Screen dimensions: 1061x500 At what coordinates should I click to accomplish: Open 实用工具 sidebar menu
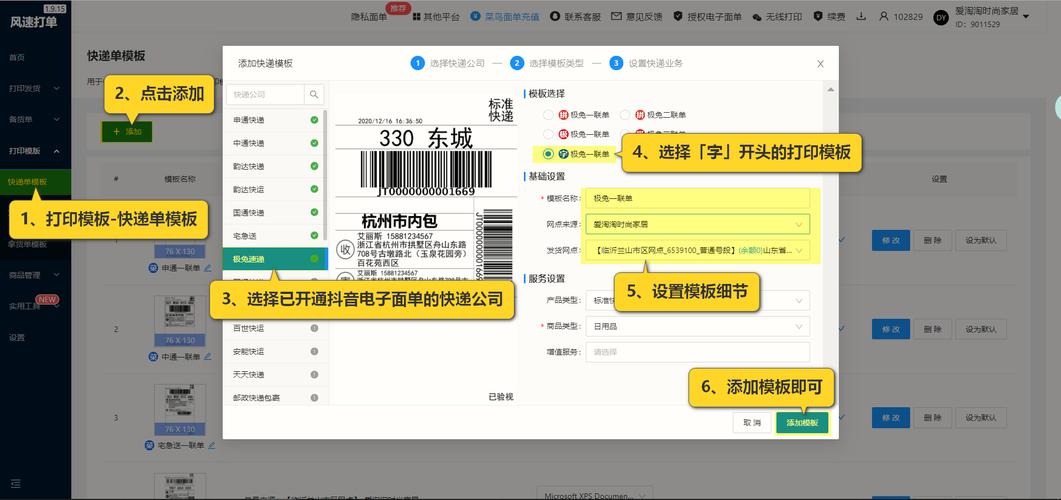(35, 306)
